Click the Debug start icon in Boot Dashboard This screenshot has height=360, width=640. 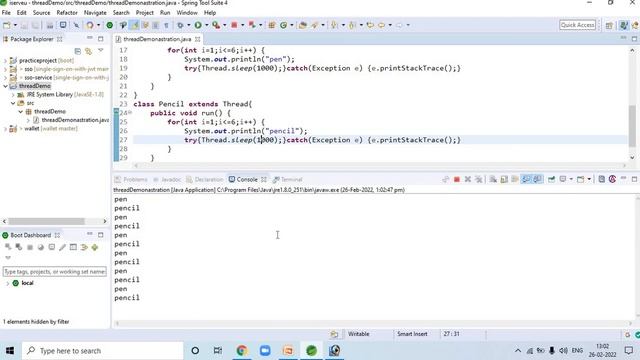(x=19, y=247)
